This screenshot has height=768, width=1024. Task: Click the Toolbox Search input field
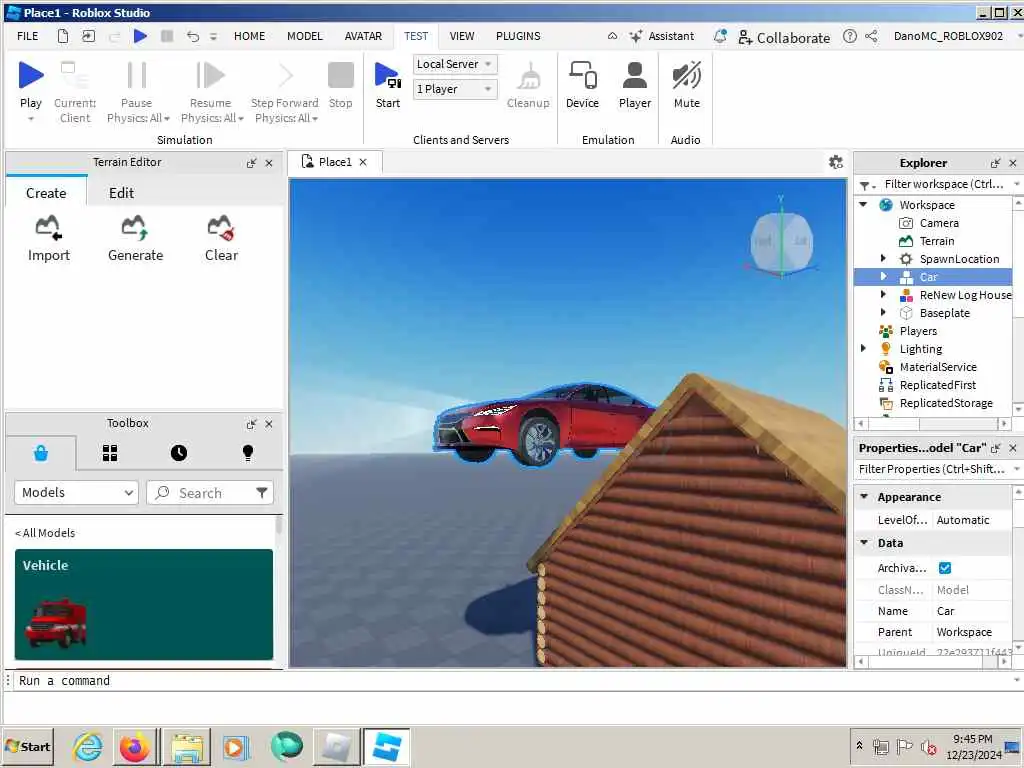pyautogui.click(x=210, y=492)
